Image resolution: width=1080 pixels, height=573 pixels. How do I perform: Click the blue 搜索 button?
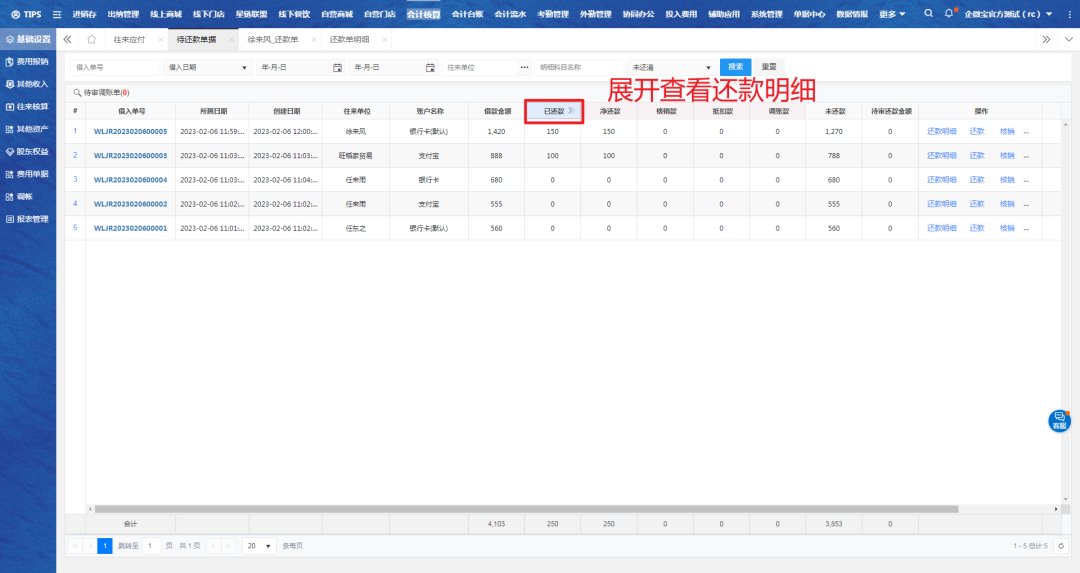(735, 67)
